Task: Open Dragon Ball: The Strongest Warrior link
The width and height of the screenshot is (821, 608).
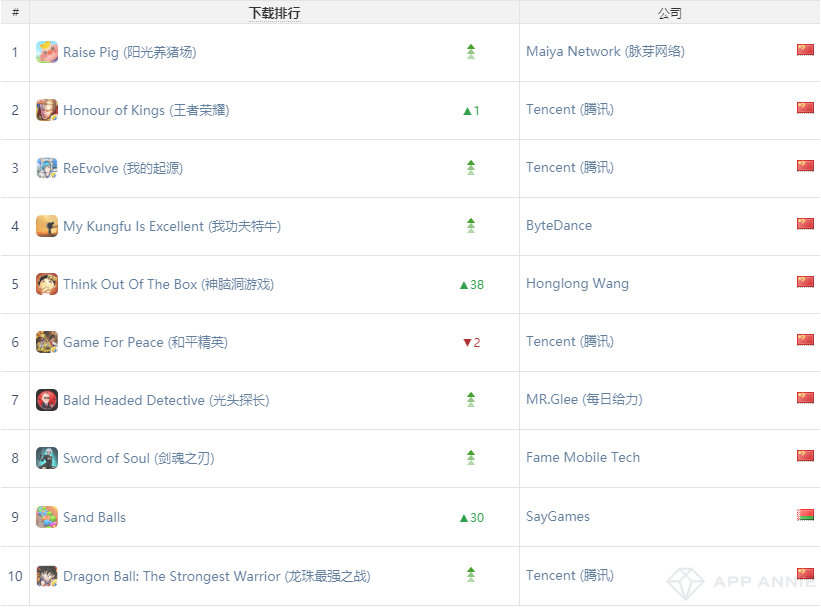Action: coord(217,577)
